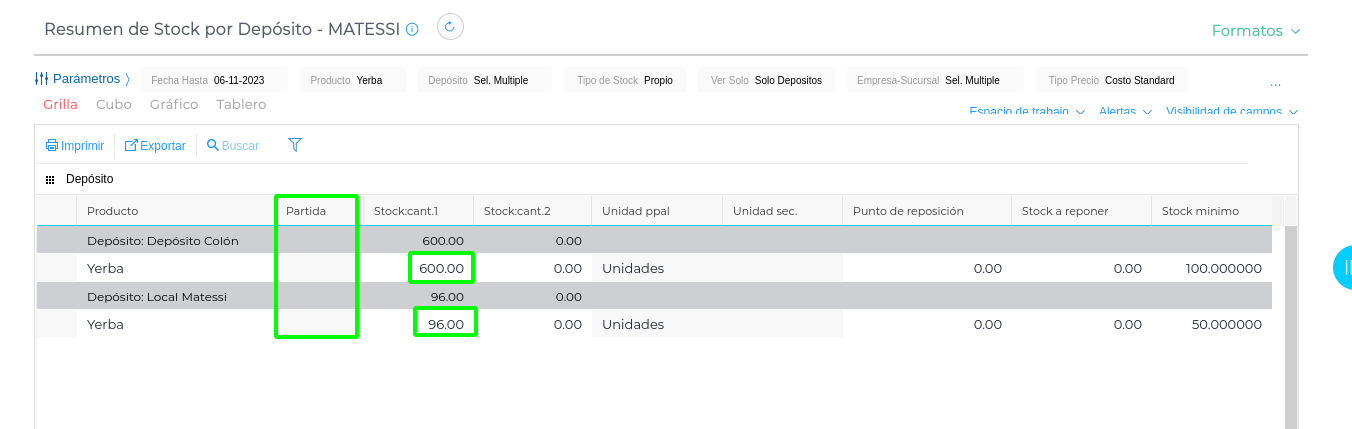This screenshot has width=1352, height=429.
Task: Switch to the Gráfico tab
Action: point(174,105)
